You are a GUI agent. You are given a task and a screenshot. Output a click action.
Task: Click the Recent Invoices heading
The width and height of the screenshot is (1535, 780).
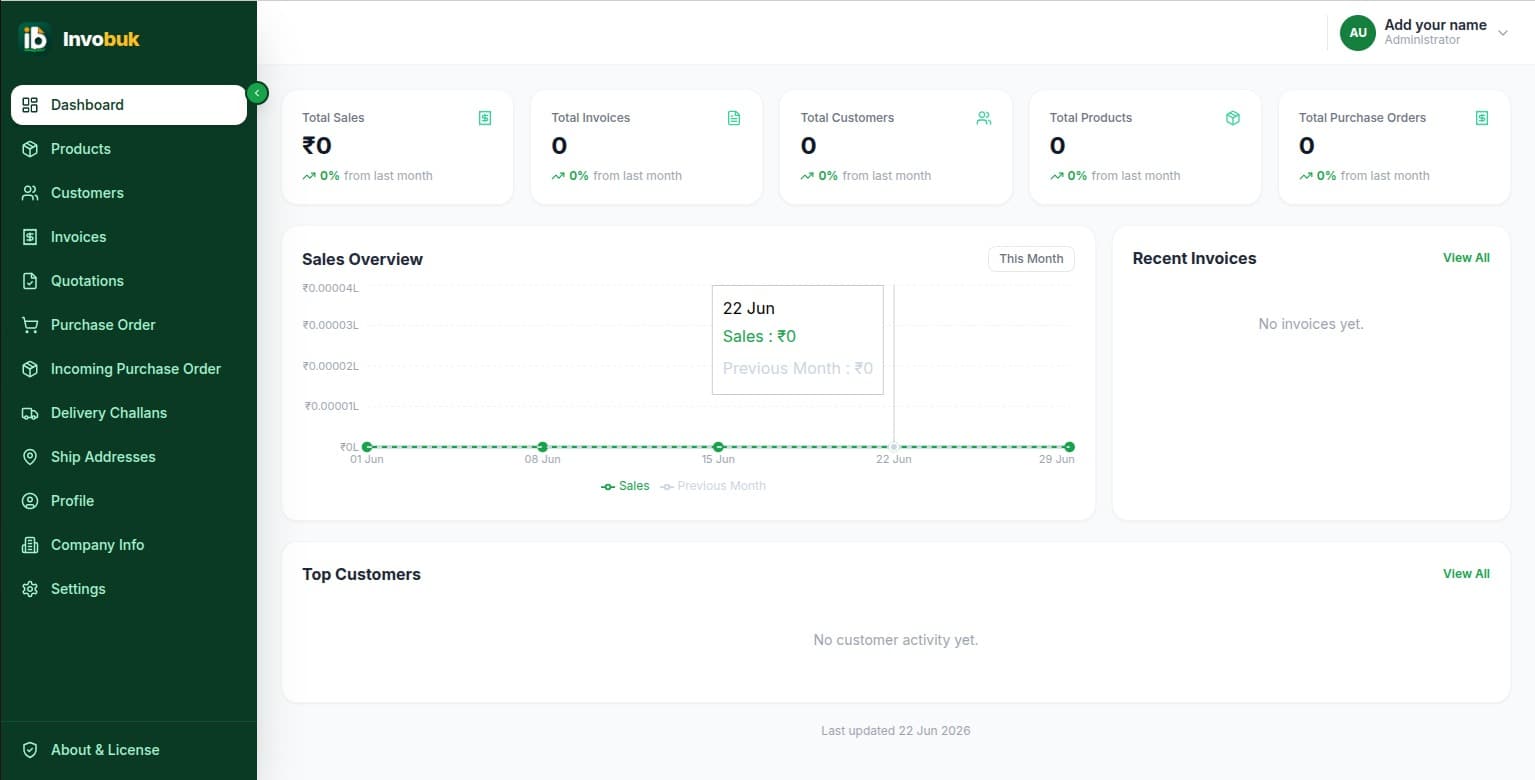pyautogui.click(x=1194, y=258)
